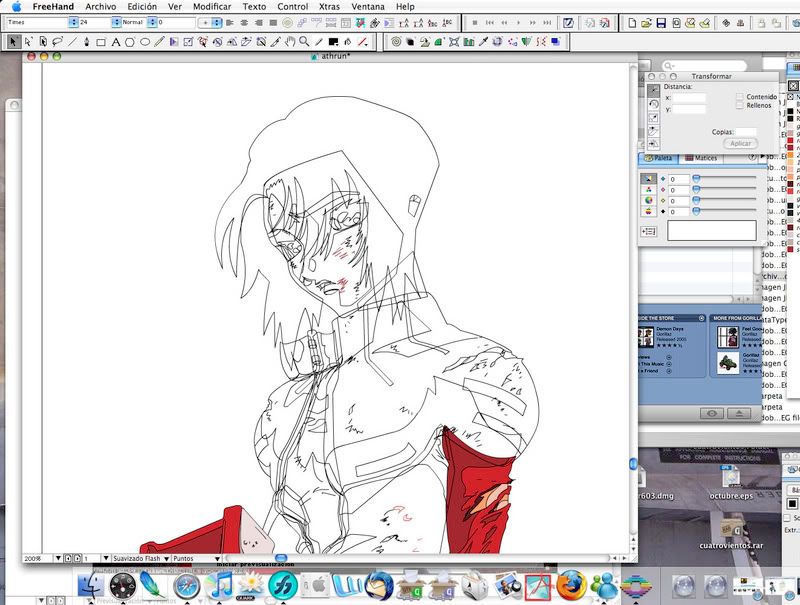Open the Puntos units dropdown
The image size is (800, 605).
(x=217, y=559)
